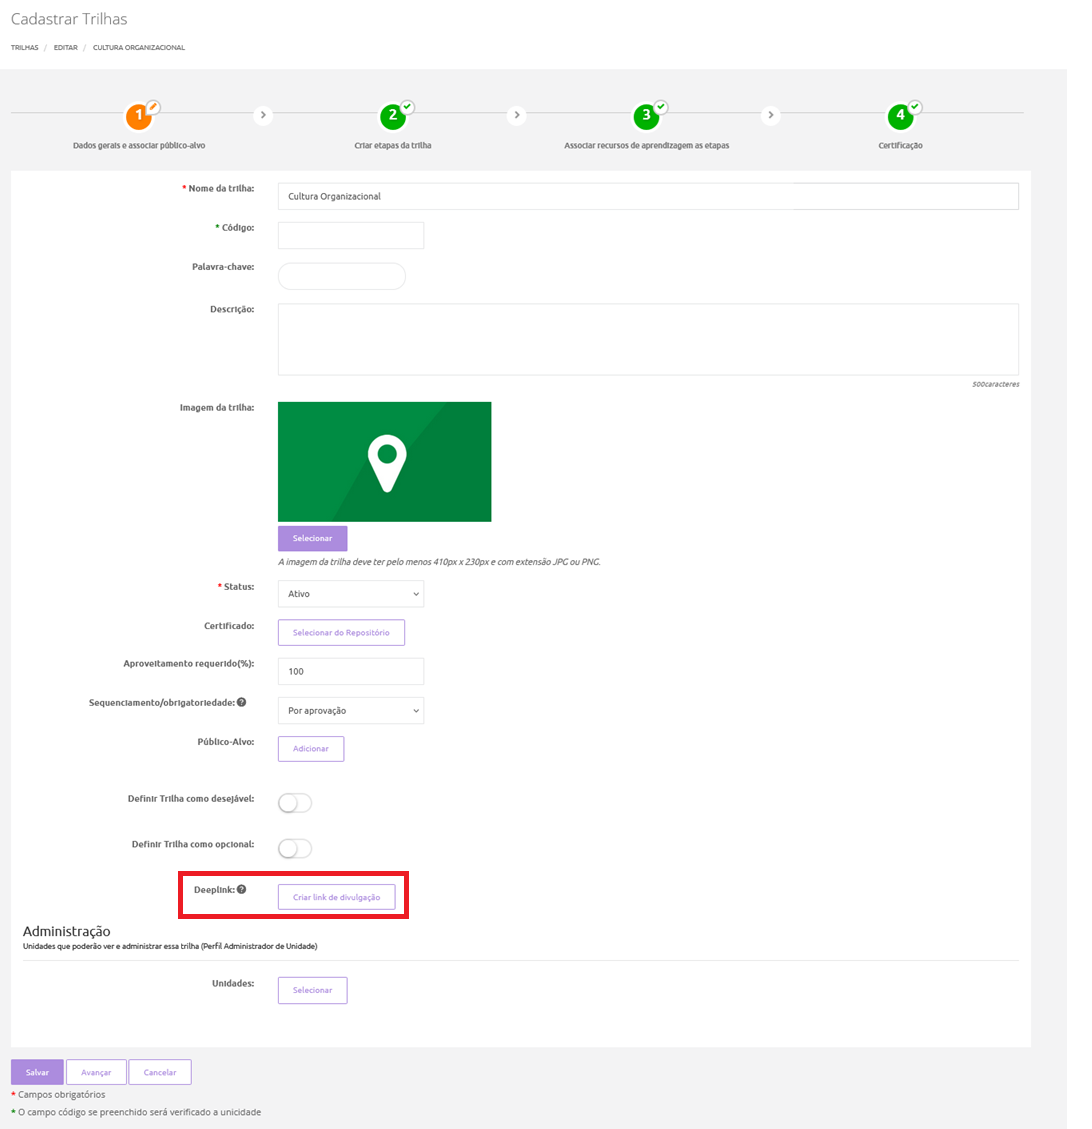Click Selecionar do Repositório certificate button
1092x1129 pixels.
pos(341,633)
